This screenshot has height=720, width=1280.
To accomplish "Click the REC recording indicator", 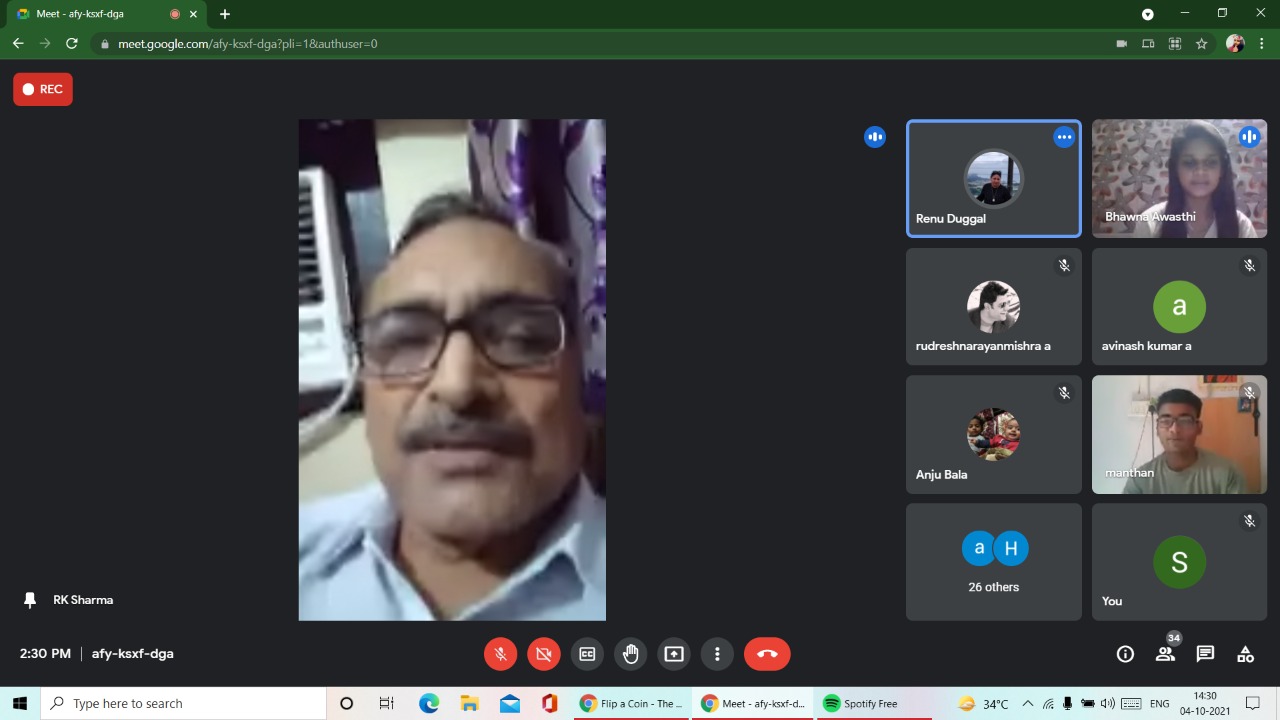I will tap(43, 89).
